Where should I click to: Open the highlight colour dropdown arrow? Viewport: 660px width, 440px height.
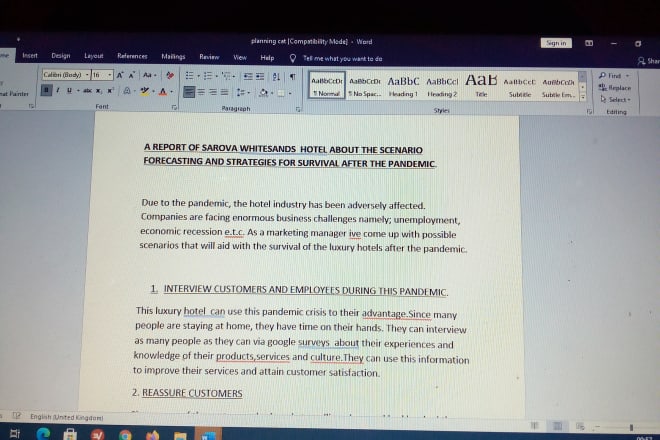pyautogui.click(x=154, y=91)
